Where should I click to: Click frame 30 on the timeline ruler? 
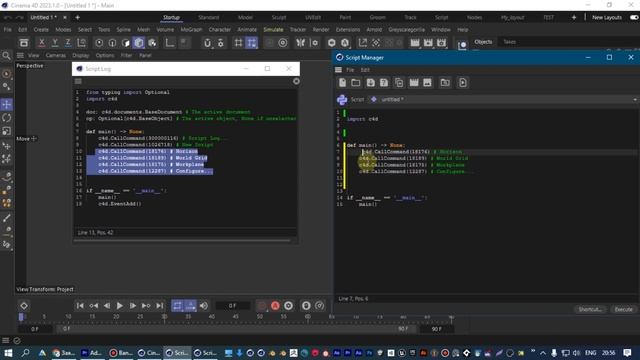point(164,317)
